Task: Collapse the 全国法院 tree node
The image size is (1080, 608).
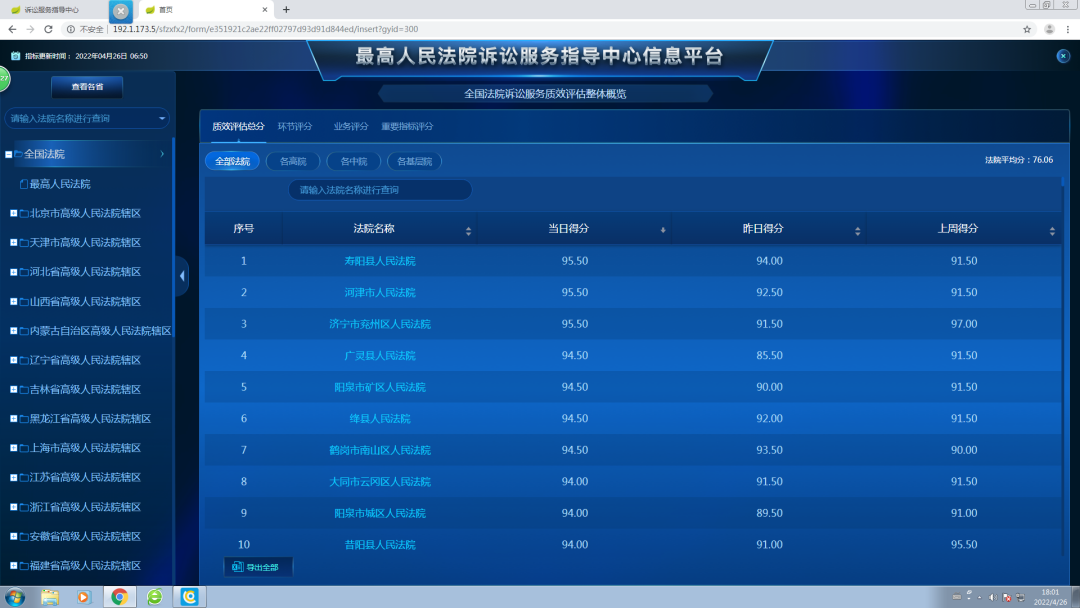Action: tap(9, 154)
